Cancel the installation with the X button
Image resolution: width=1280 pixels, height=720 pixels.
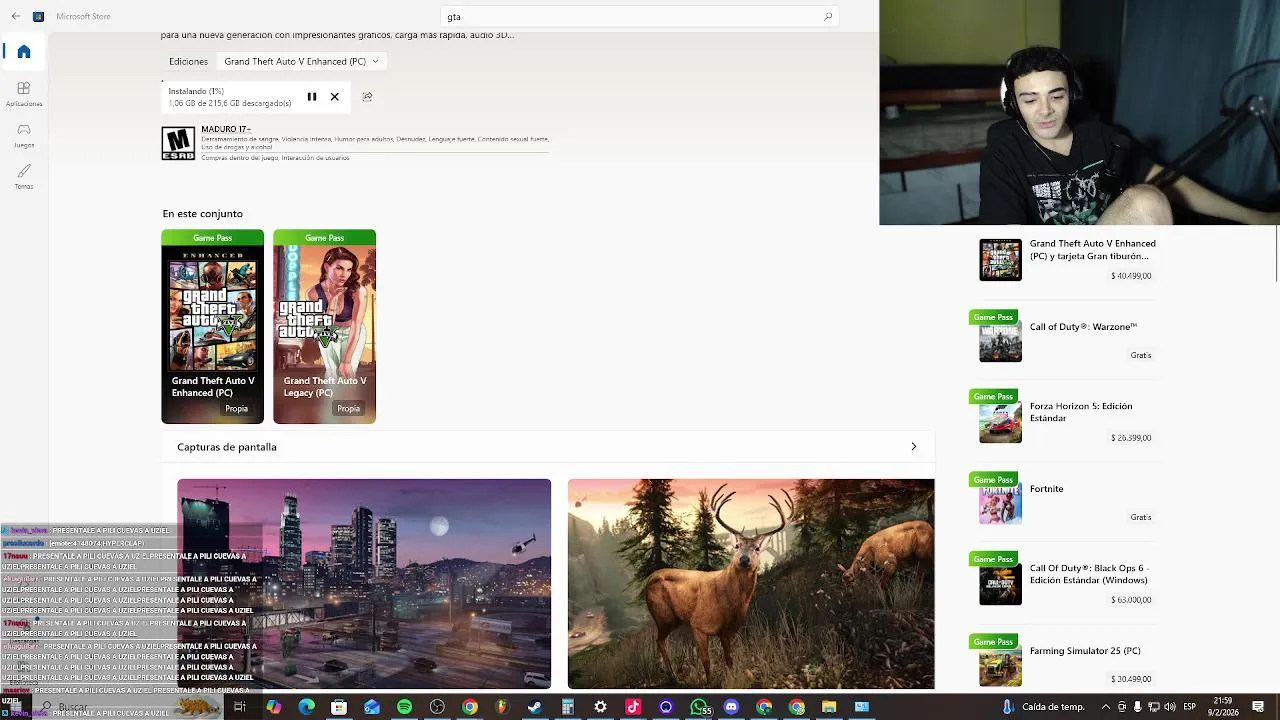coord(335,97)
